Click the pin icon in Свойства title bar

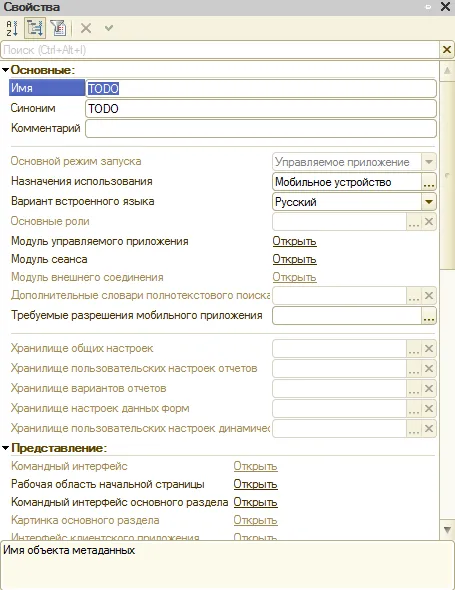click(428, 7)
